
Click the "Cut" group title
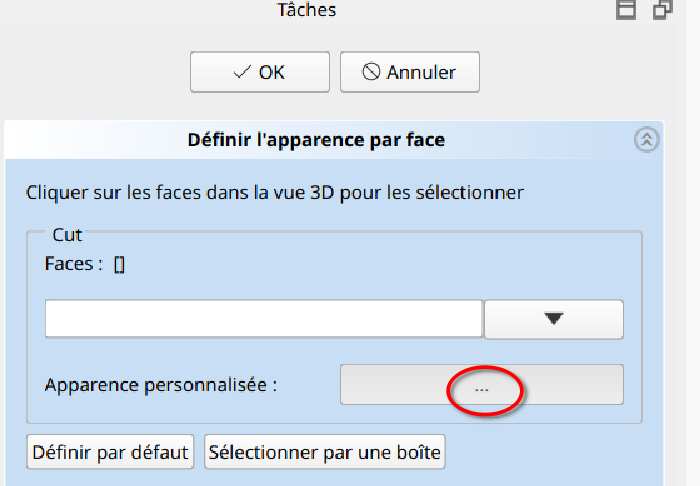click(67, 235)
